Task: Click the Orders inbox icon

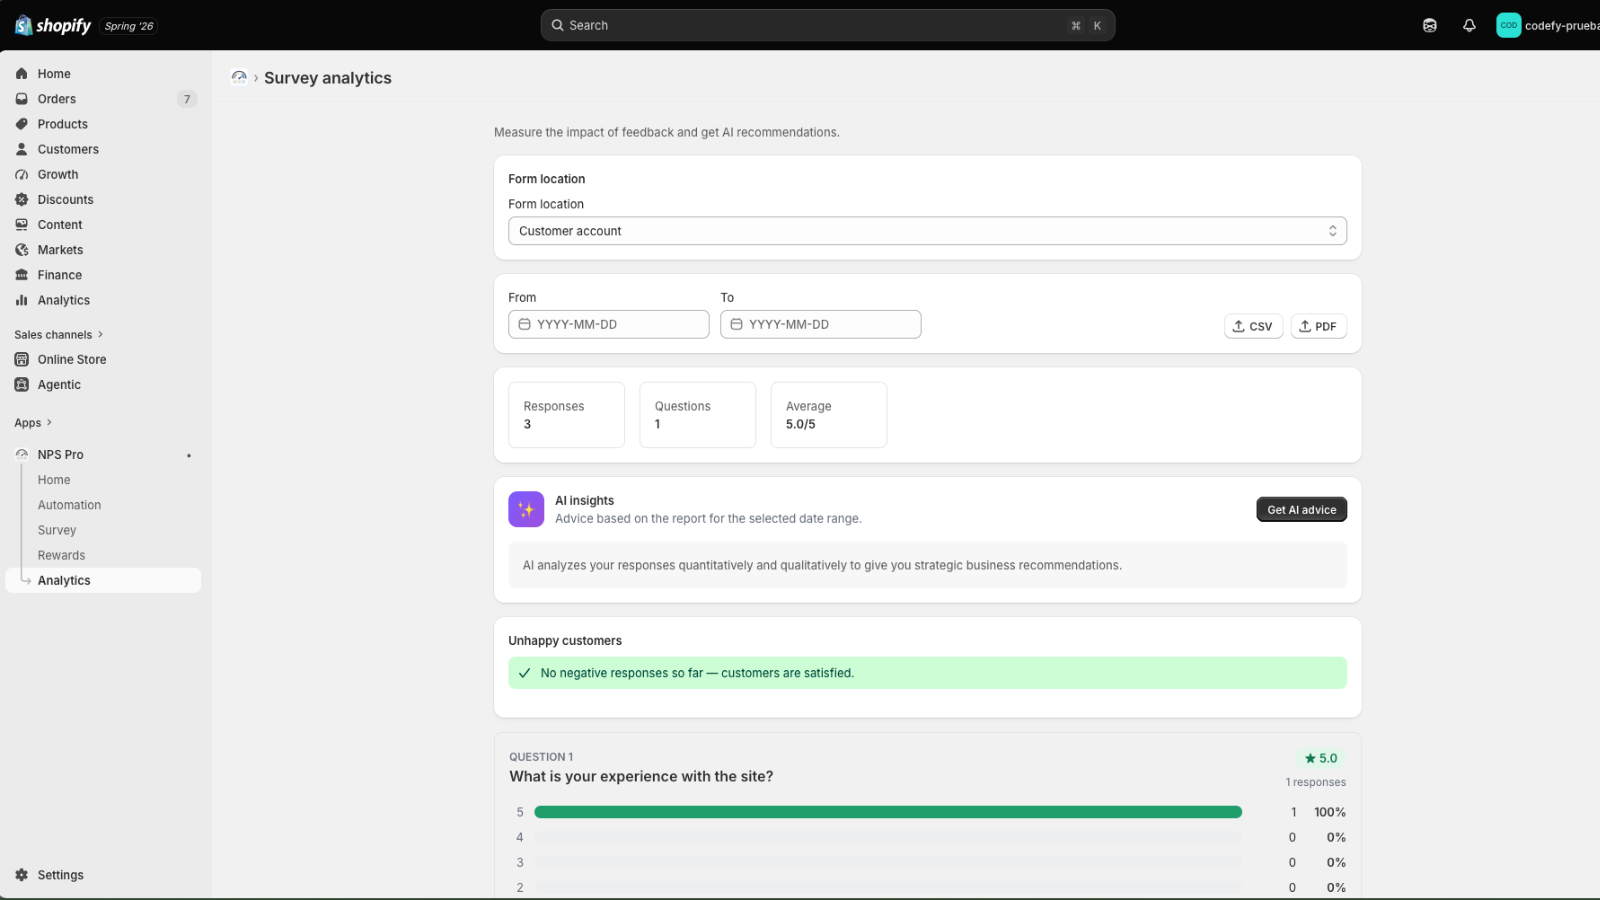Action: pyautogui.click(x=22, y=99)
